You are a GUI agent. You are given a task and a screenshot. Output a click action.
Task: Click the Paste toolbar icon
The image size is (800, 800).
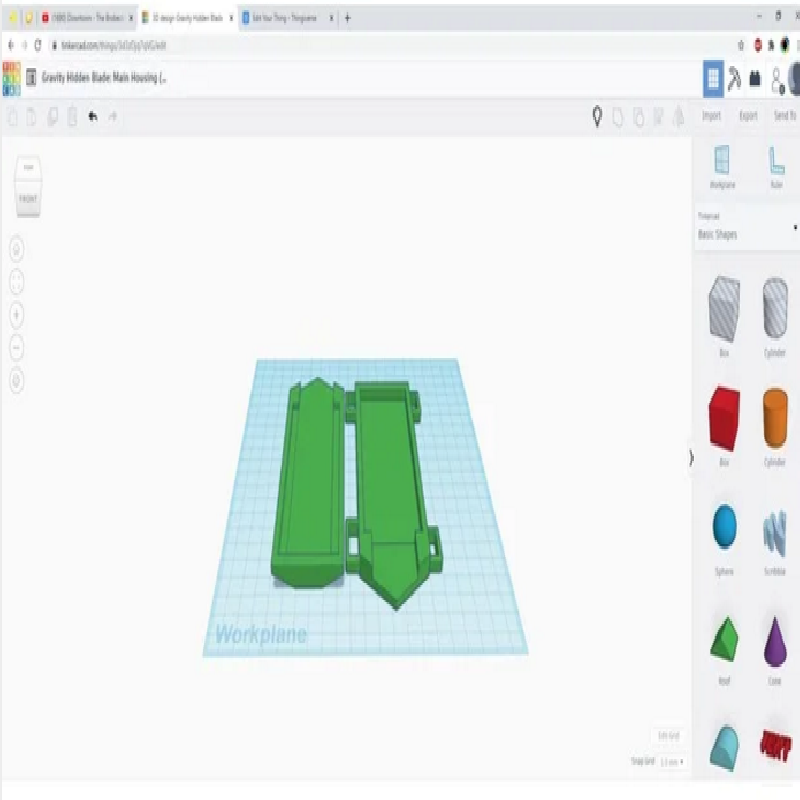[x=32, y=117]
